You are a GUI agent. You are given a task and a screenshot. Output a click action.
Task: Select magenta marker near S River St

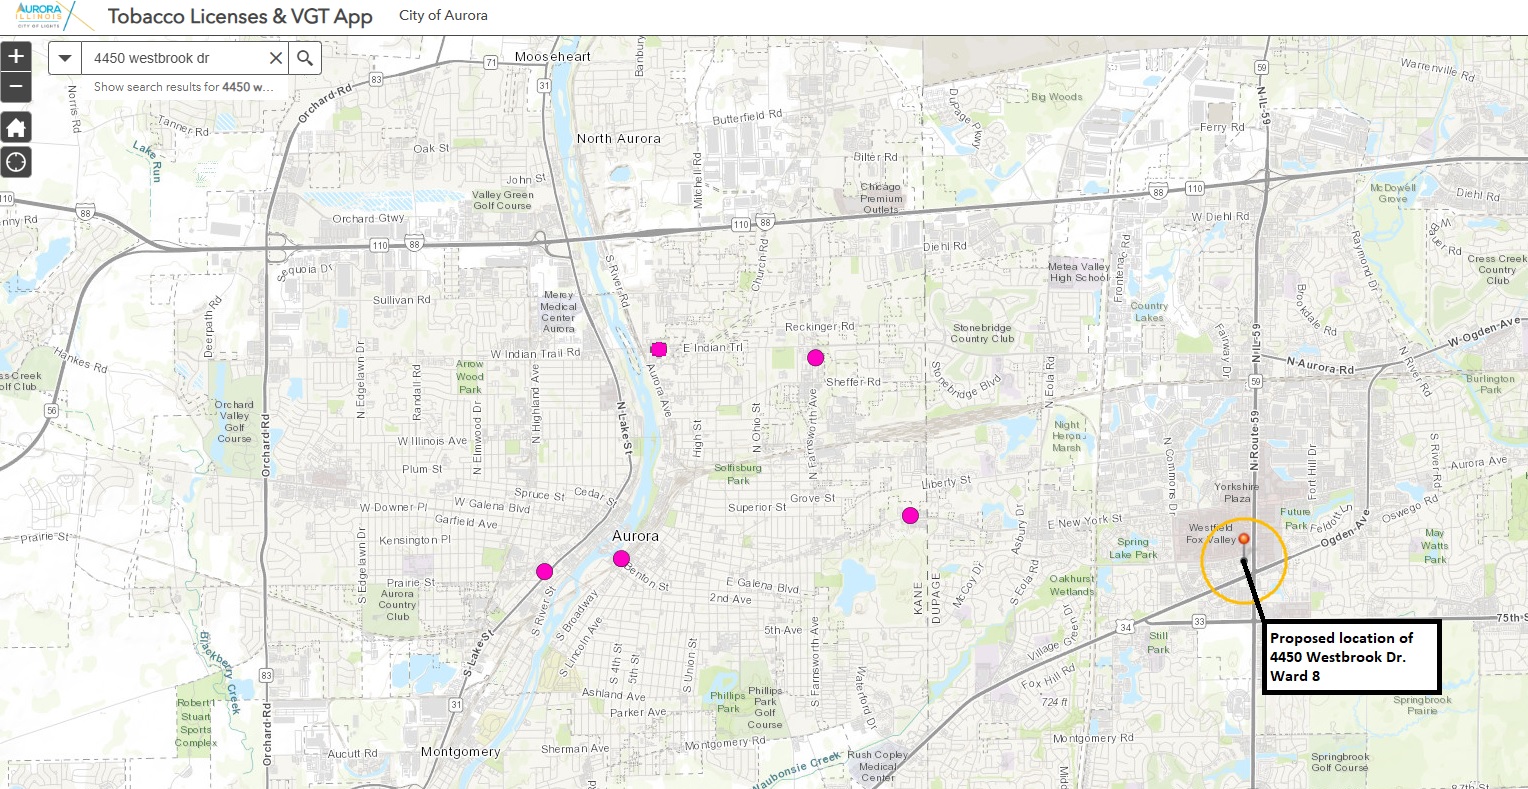click(x=544, y=572)
